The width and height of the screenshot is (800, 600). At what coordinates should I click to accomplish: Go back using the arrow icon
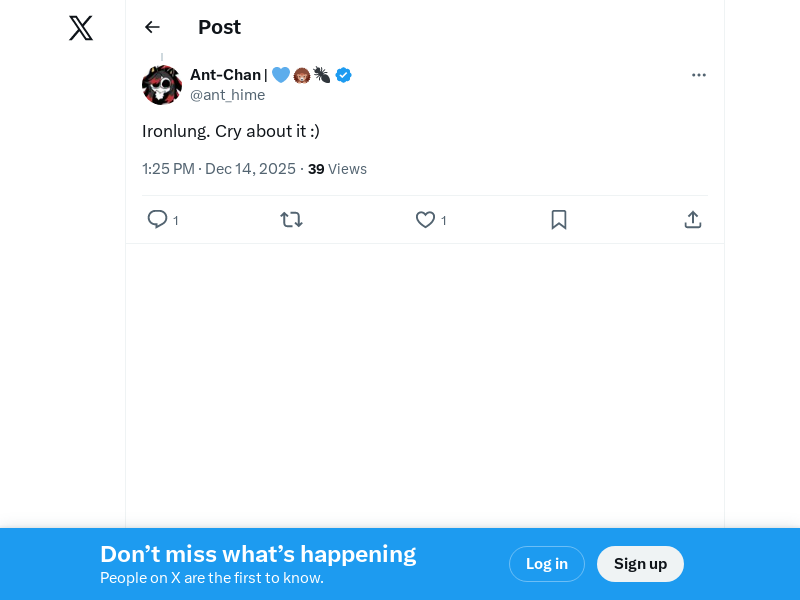coord(152,27)
